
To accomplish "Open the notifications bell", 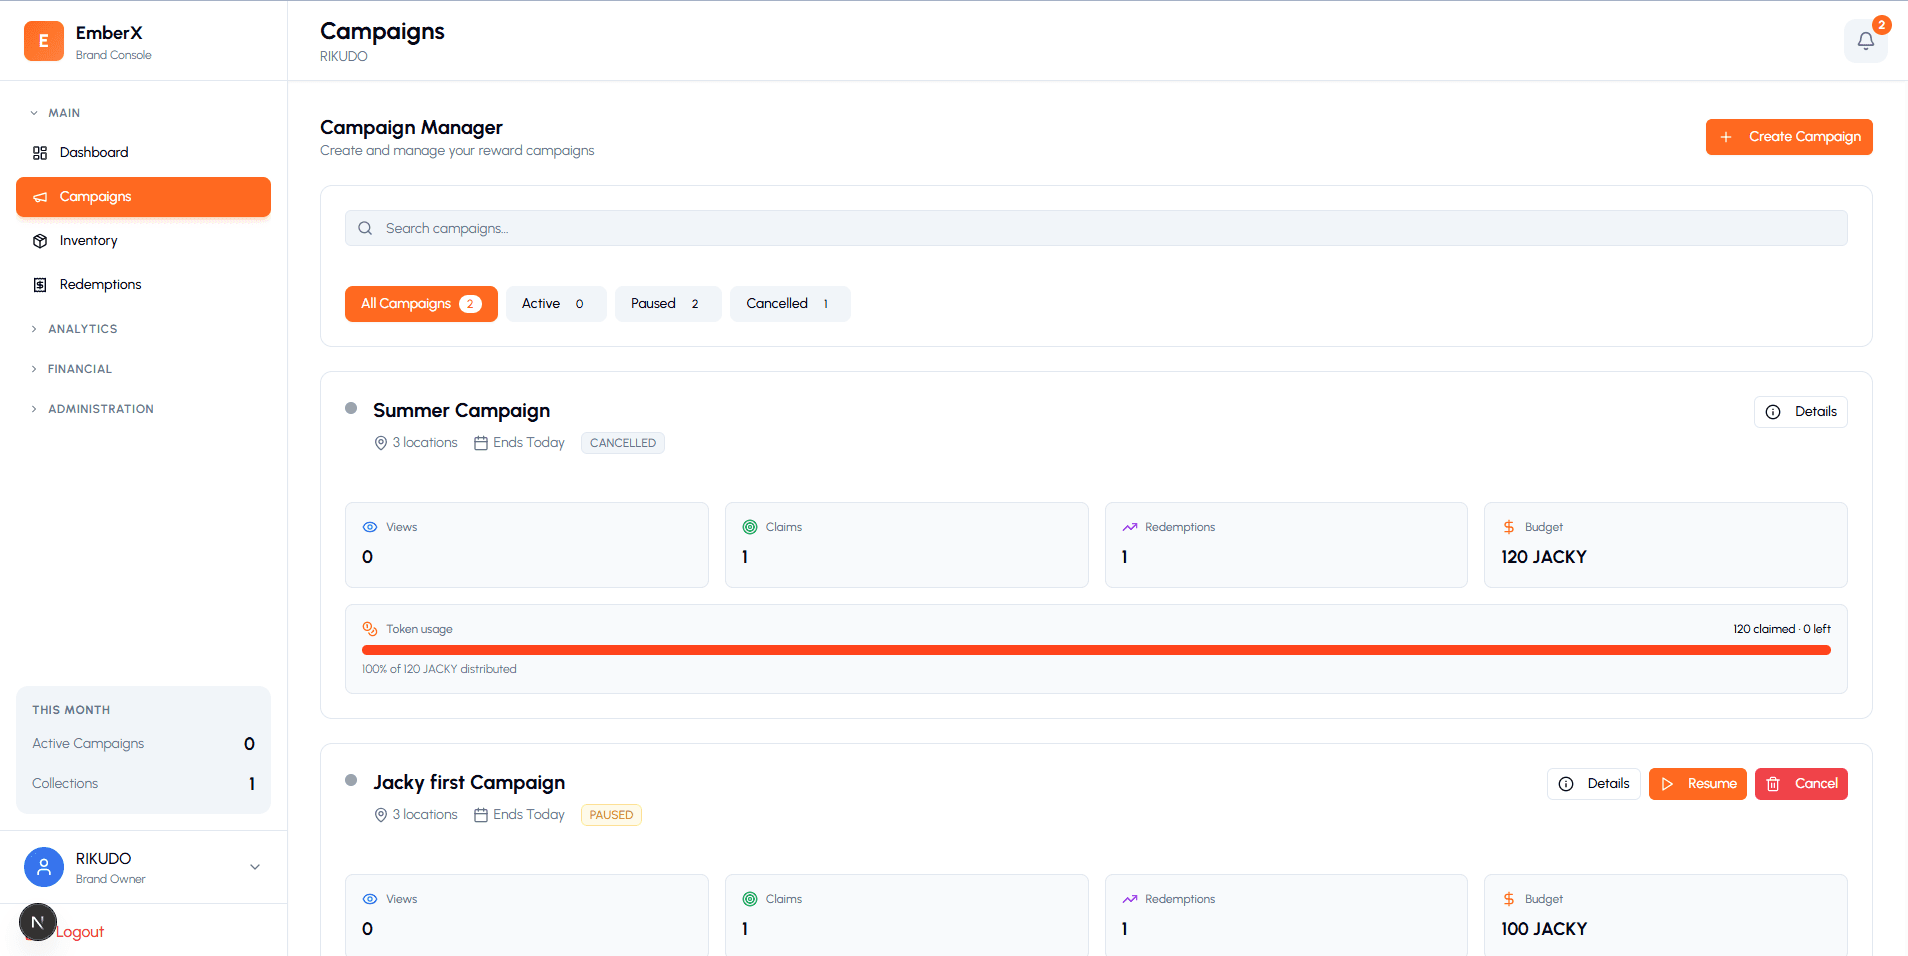I will (x=1865, y=41).
